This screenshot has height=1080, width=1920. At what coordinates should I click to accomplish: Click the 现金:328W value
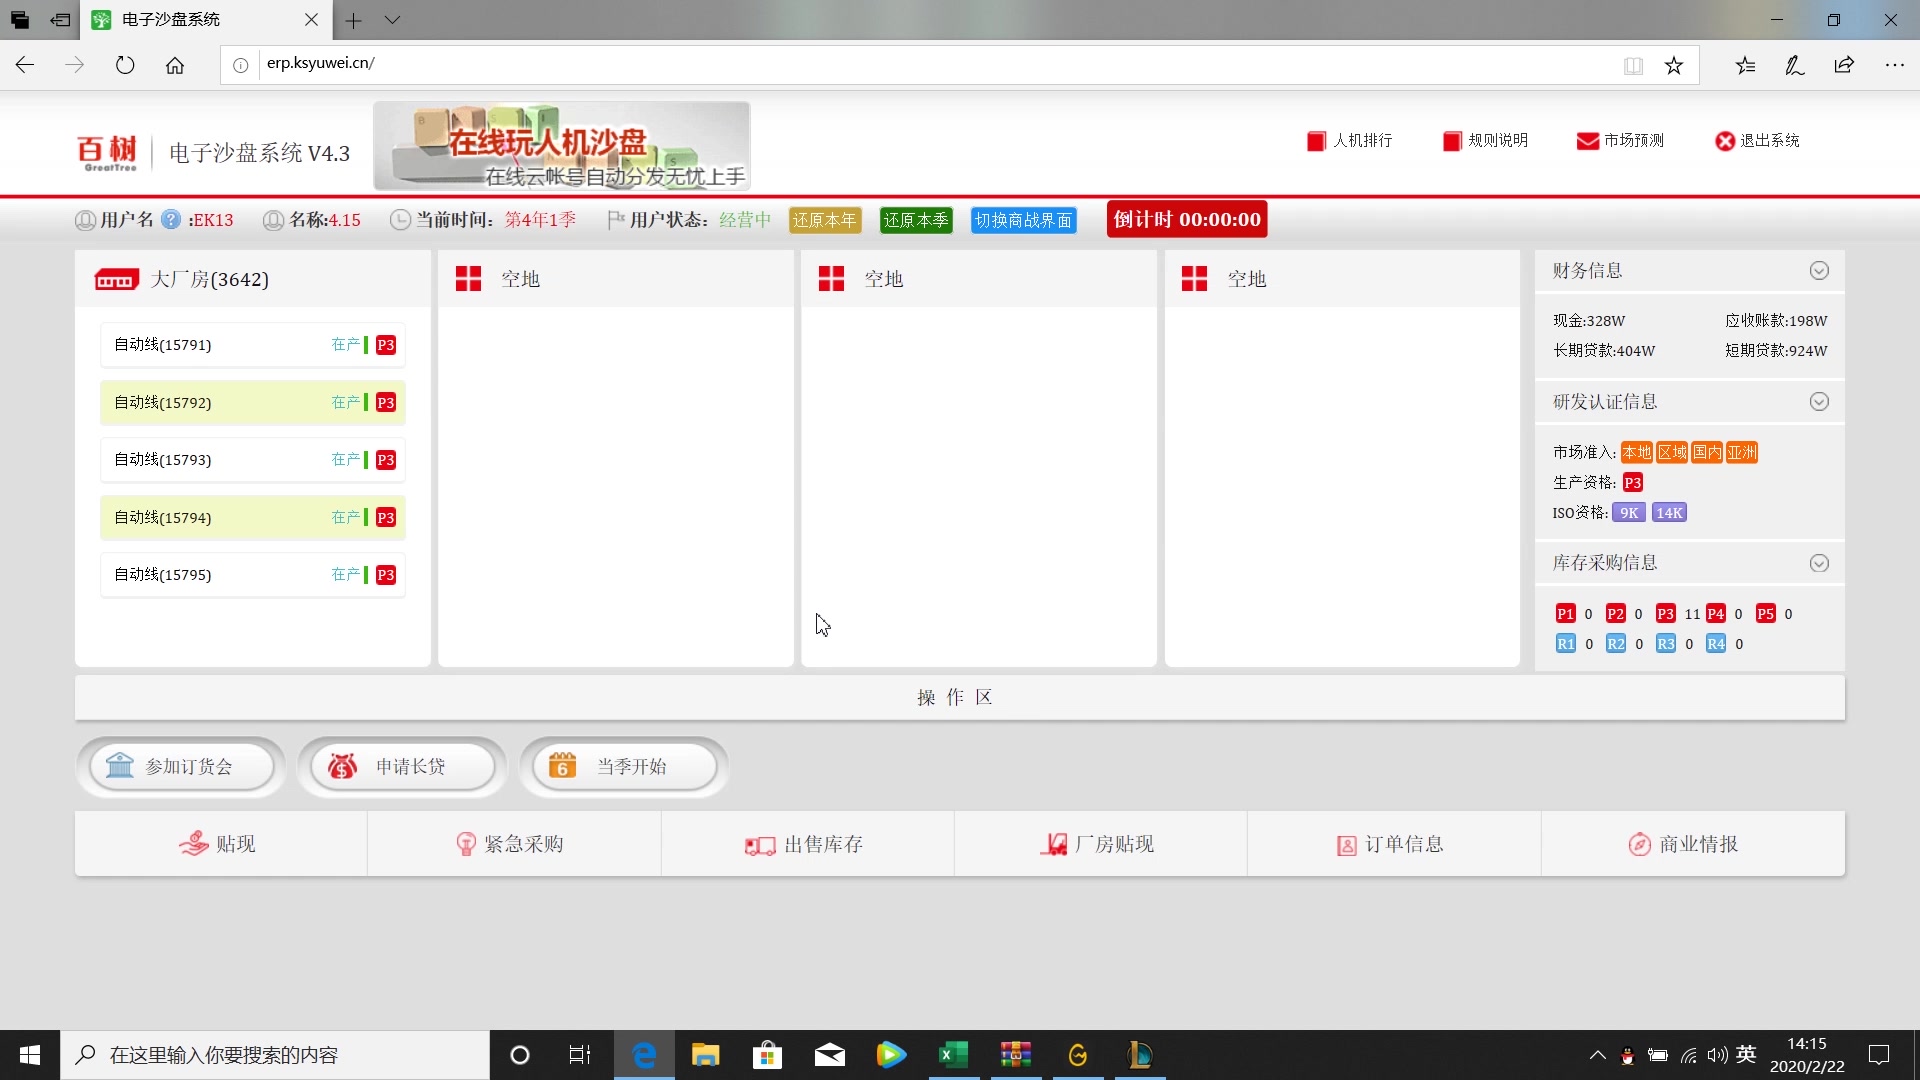pos(1589,321)
